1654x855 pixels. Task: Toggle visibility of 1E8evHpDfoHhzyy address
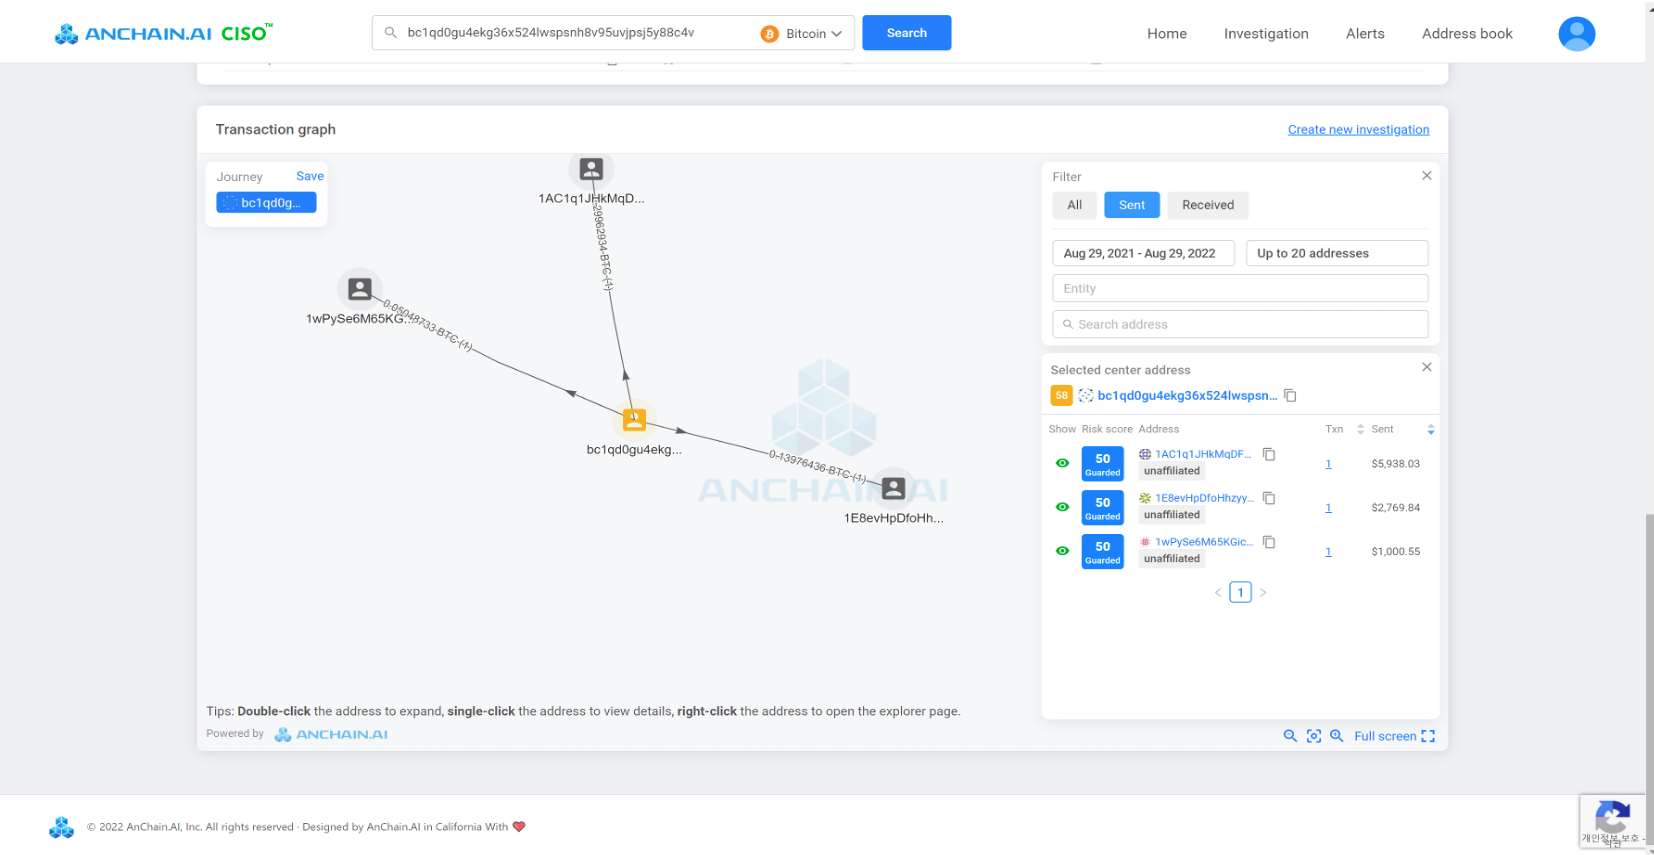pyautogui.click(x=1063, y=507)
